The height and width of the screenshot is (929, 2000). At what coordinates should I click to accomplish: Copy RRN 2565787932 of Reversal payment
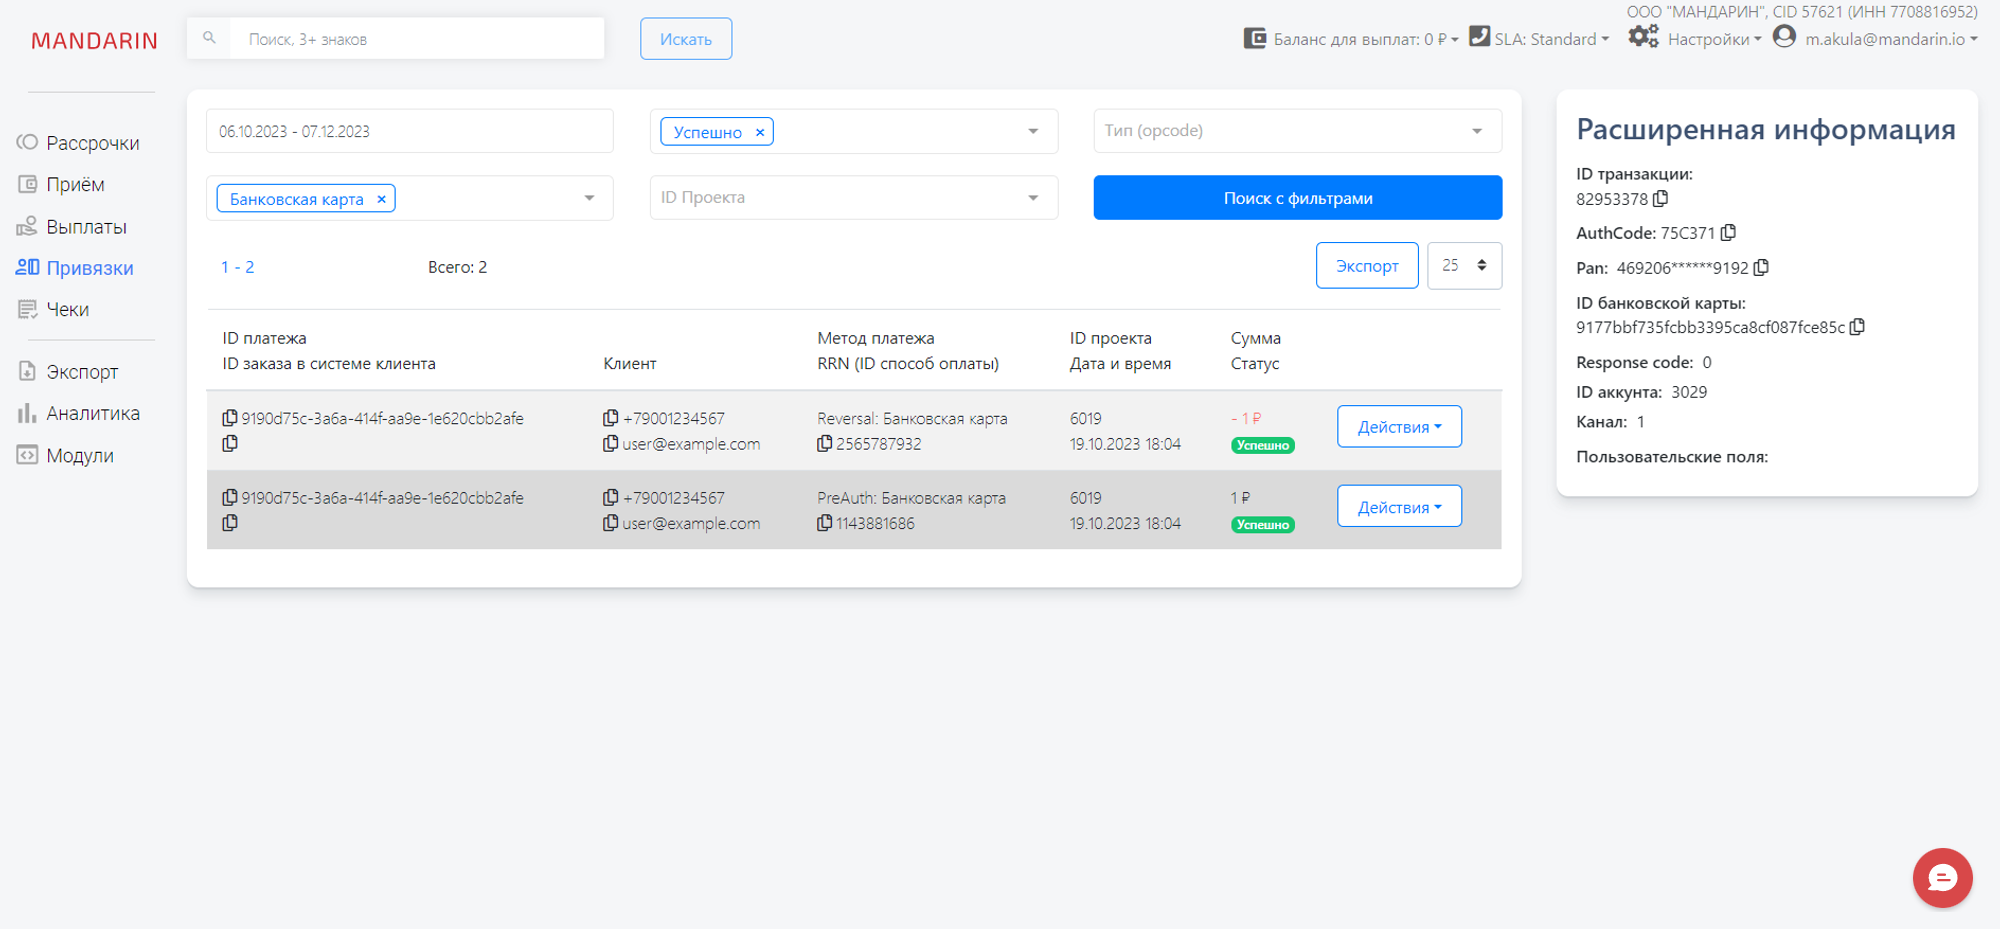pyautogui.click(x=824, y=444)
